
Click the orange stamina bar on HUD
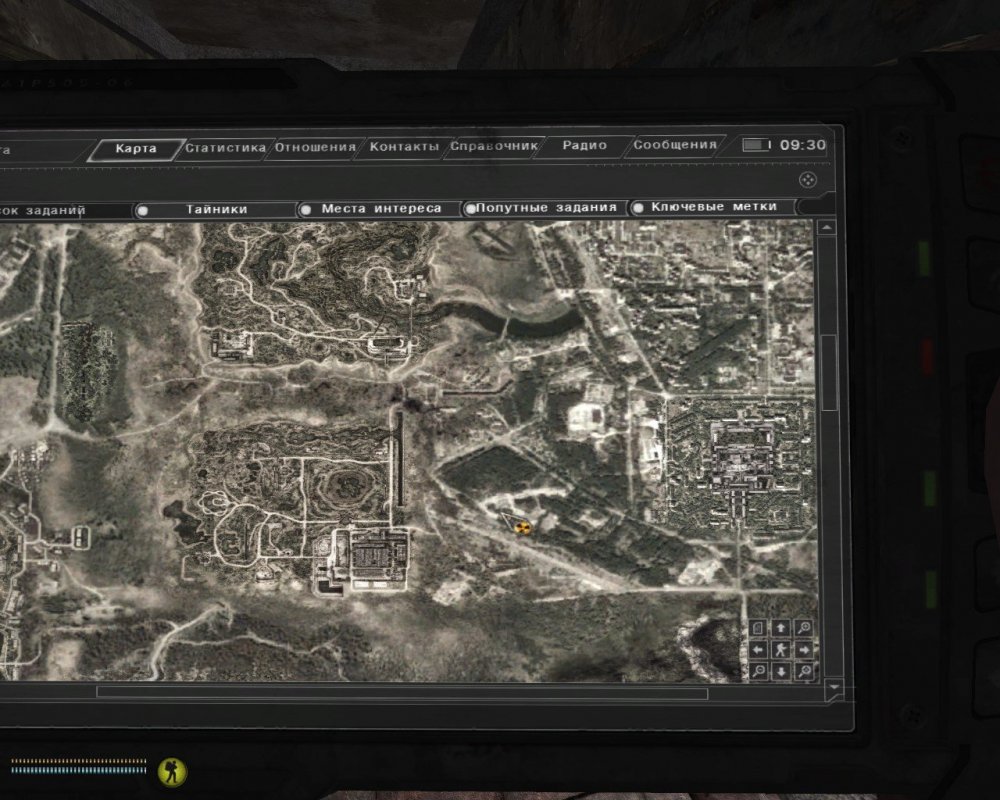(x=78, y=761)
